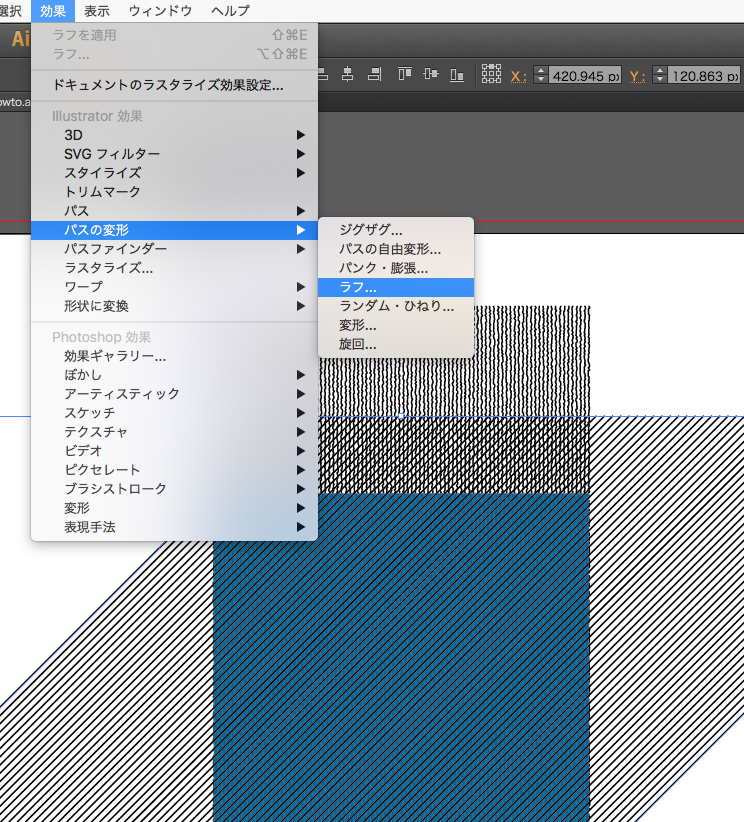
Task: Click the reference point grid icon
Action: coord(491,74)
